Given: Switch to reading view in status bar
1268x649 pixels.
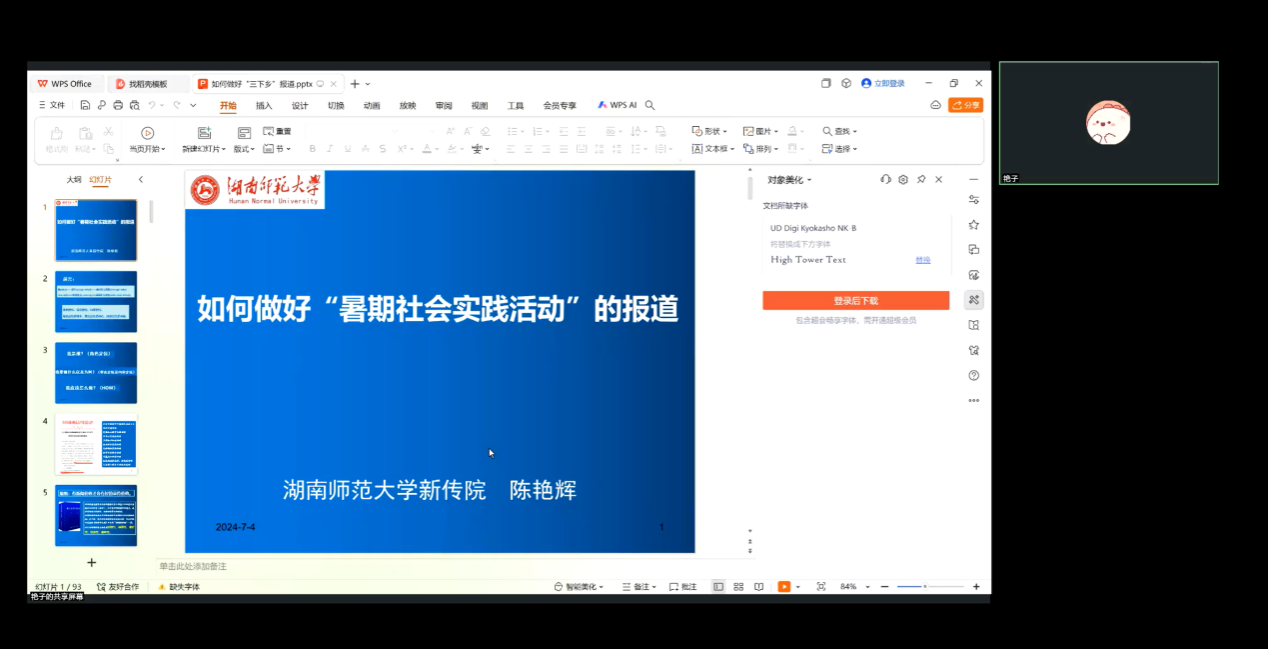Looking at the screenshot, I should coord(759,587).
